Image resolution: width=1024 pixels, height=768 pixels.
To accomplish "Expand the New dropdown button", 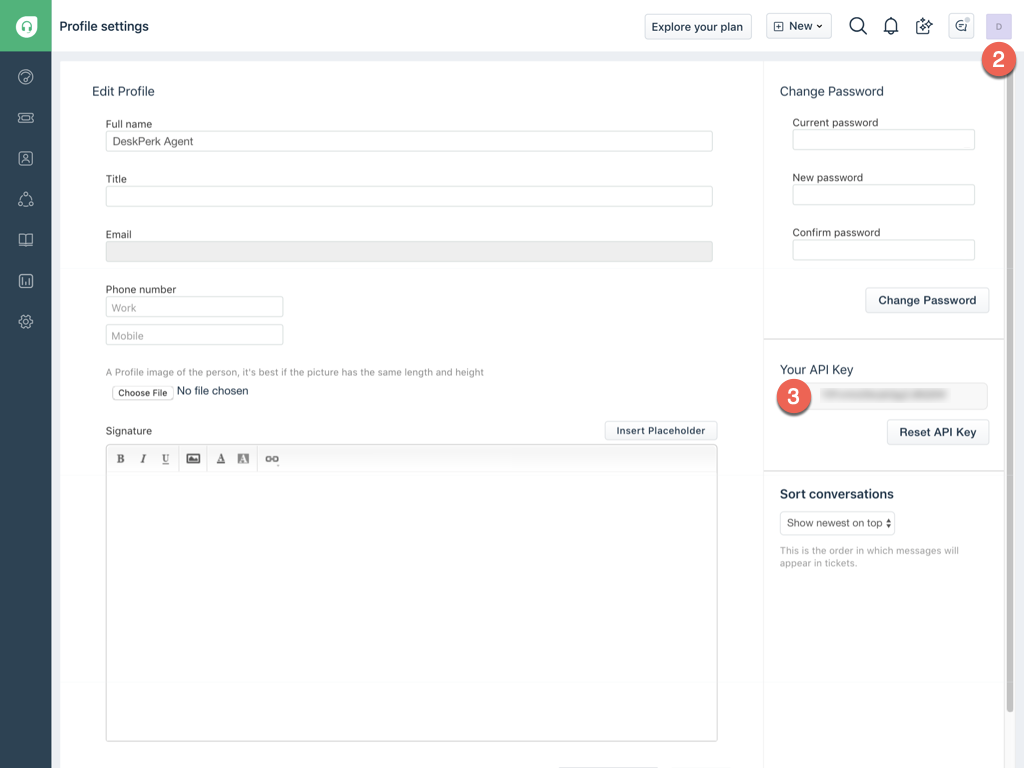I will 798,26.
